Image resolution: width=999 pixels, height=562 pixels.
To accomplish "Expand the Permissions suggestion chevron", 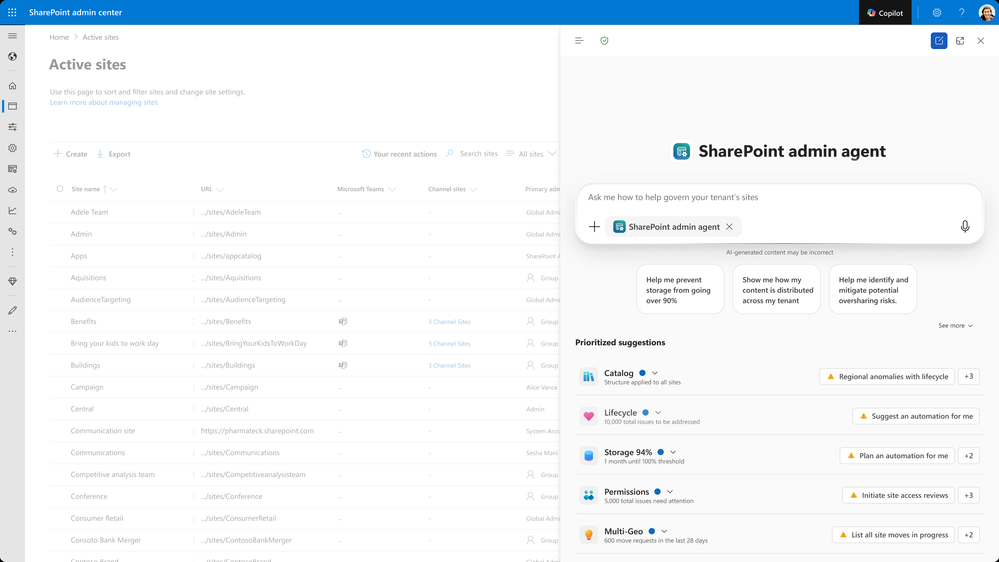I will pos(670,492).
